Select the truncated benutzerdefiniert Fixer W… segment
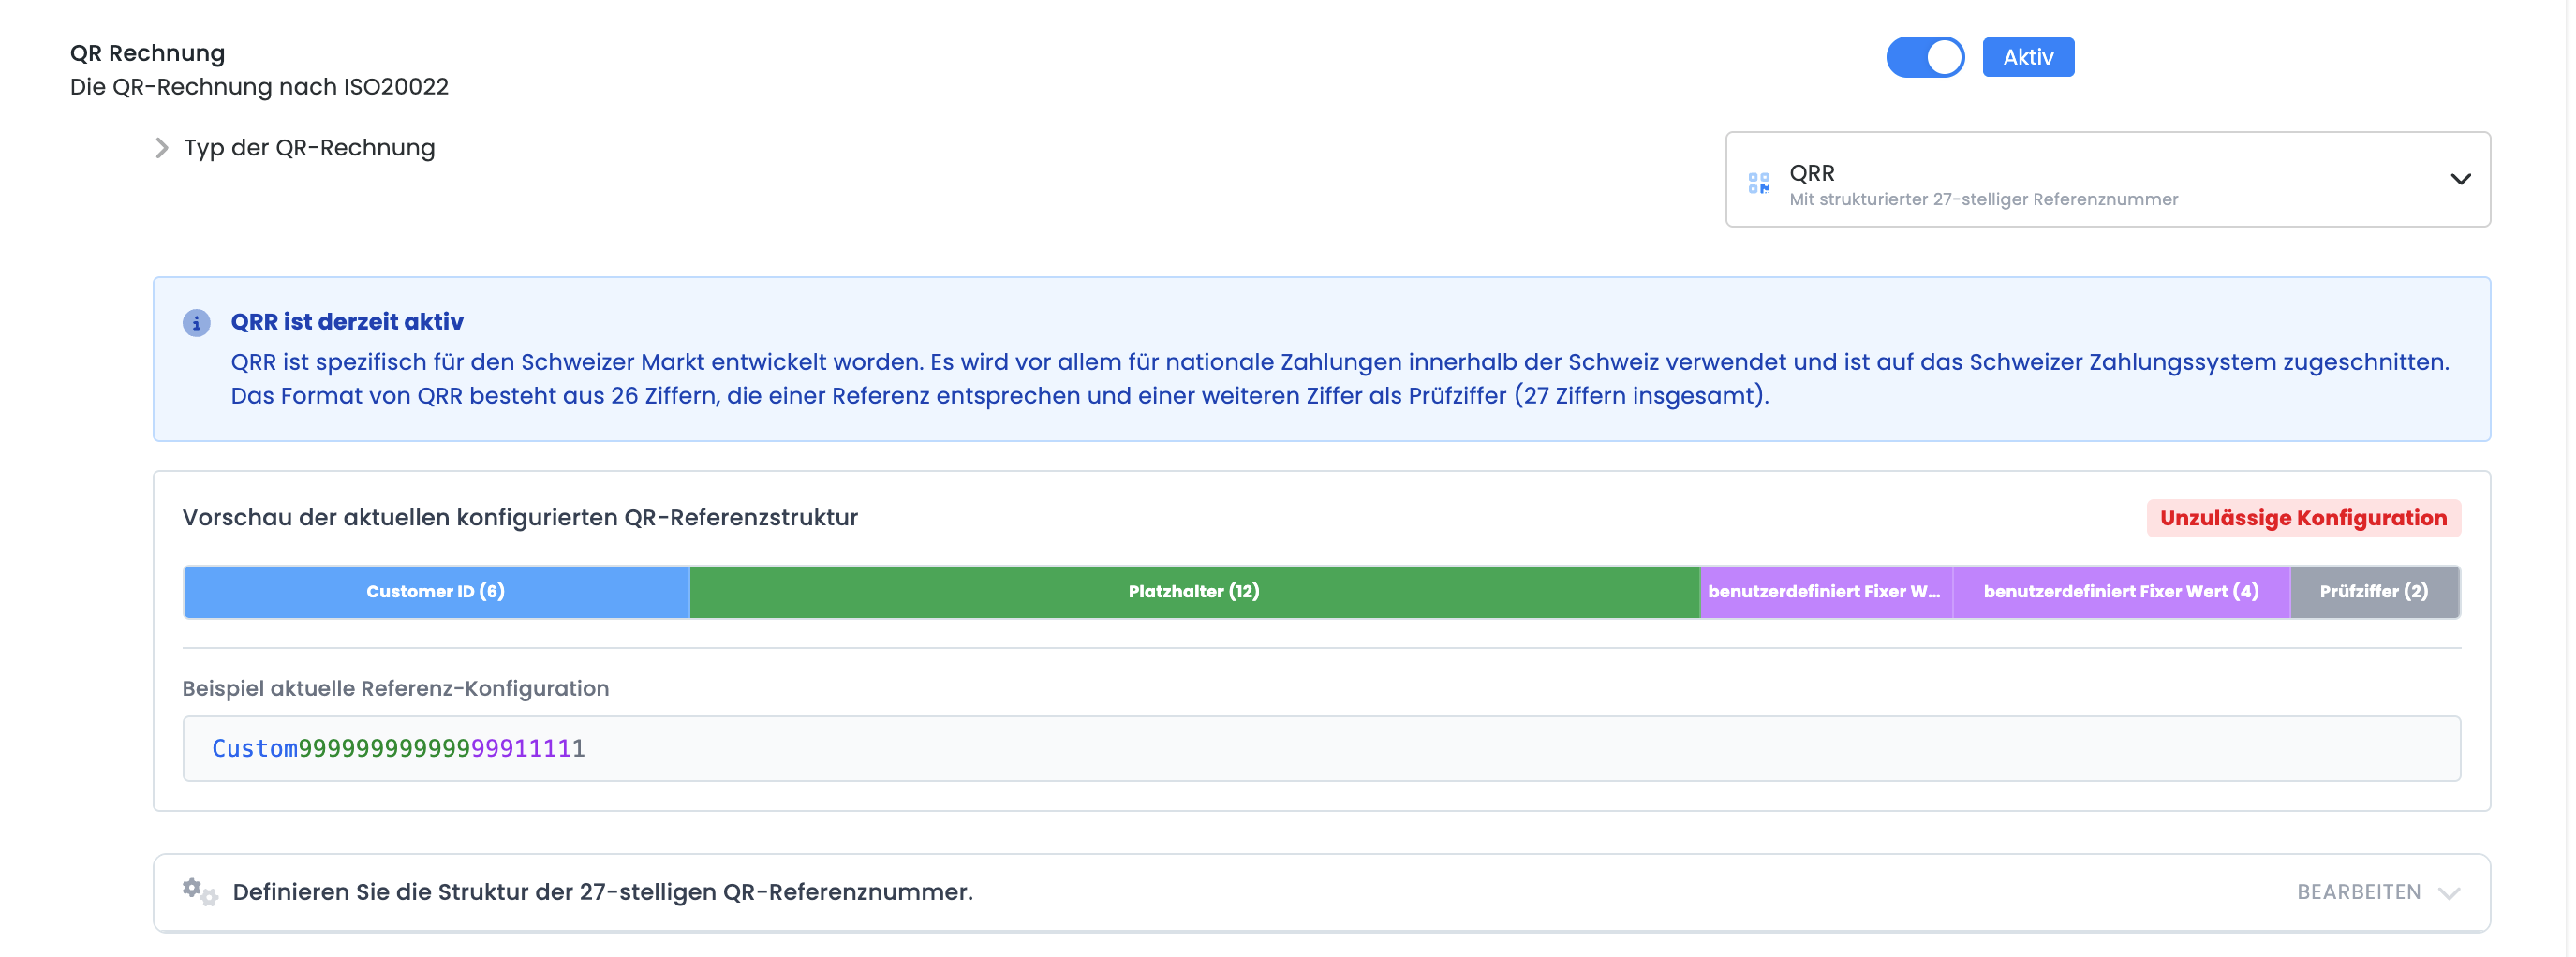The height and width of the screenshot is (957, 2576). (x=1824, y=592)
